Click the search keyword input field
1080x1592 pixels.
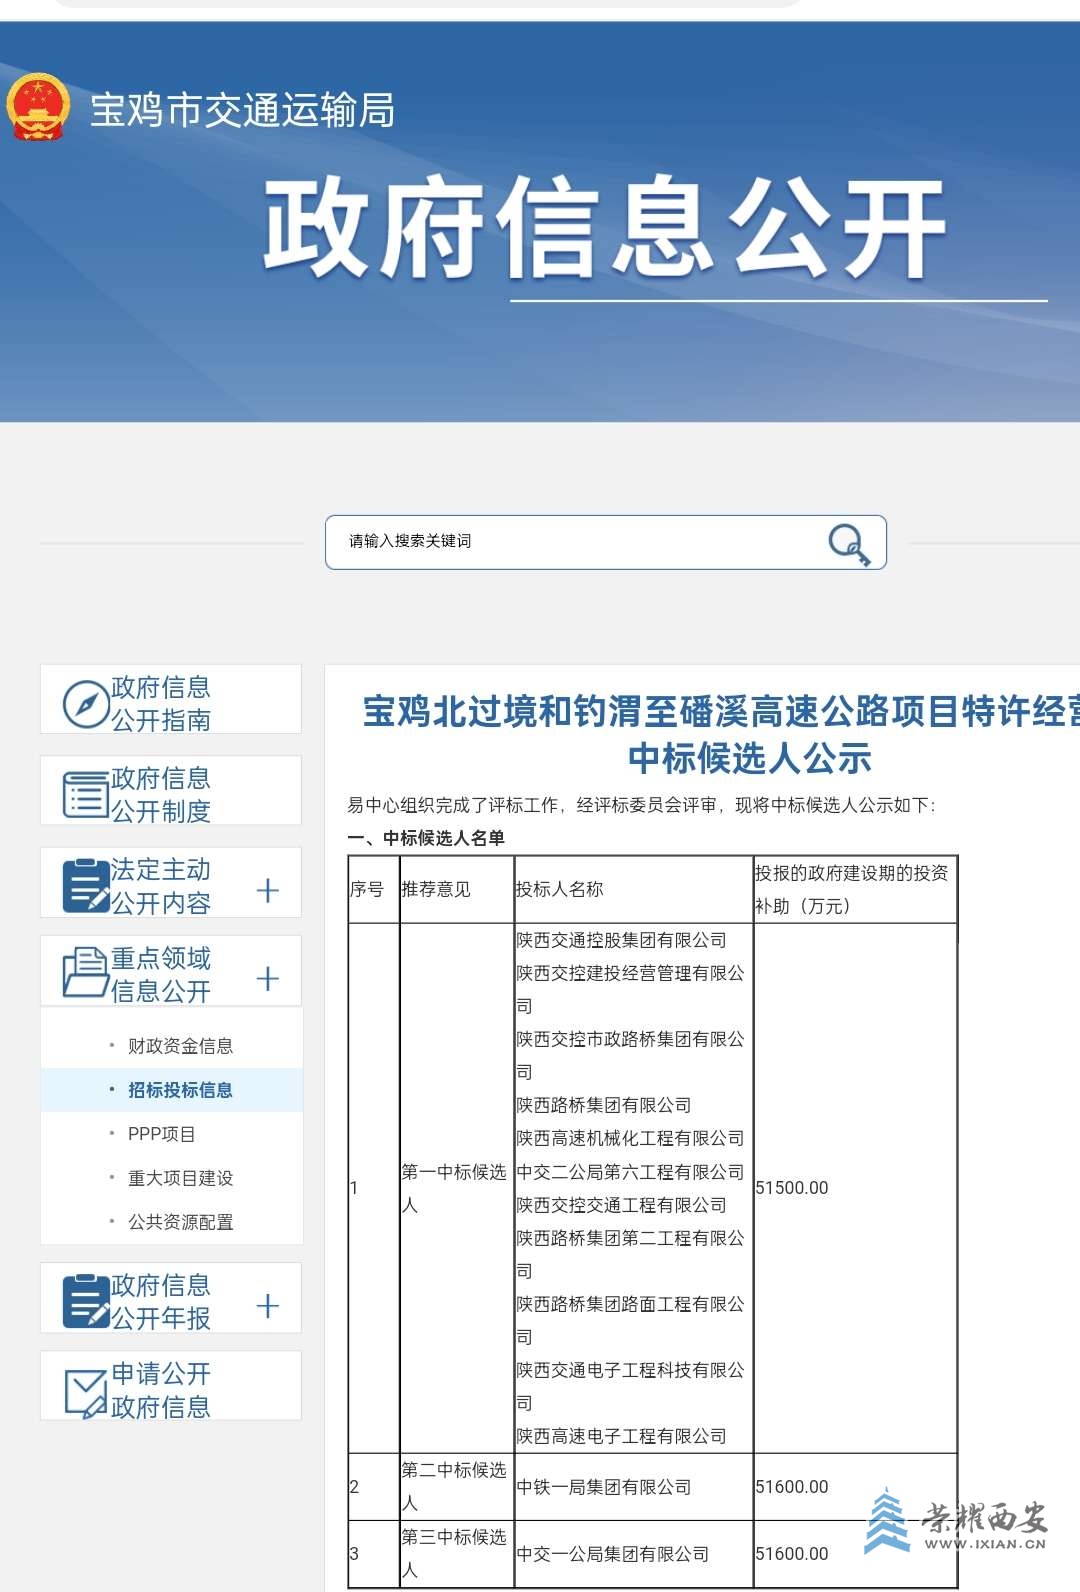pyautogui.click(x=606, y=543)
